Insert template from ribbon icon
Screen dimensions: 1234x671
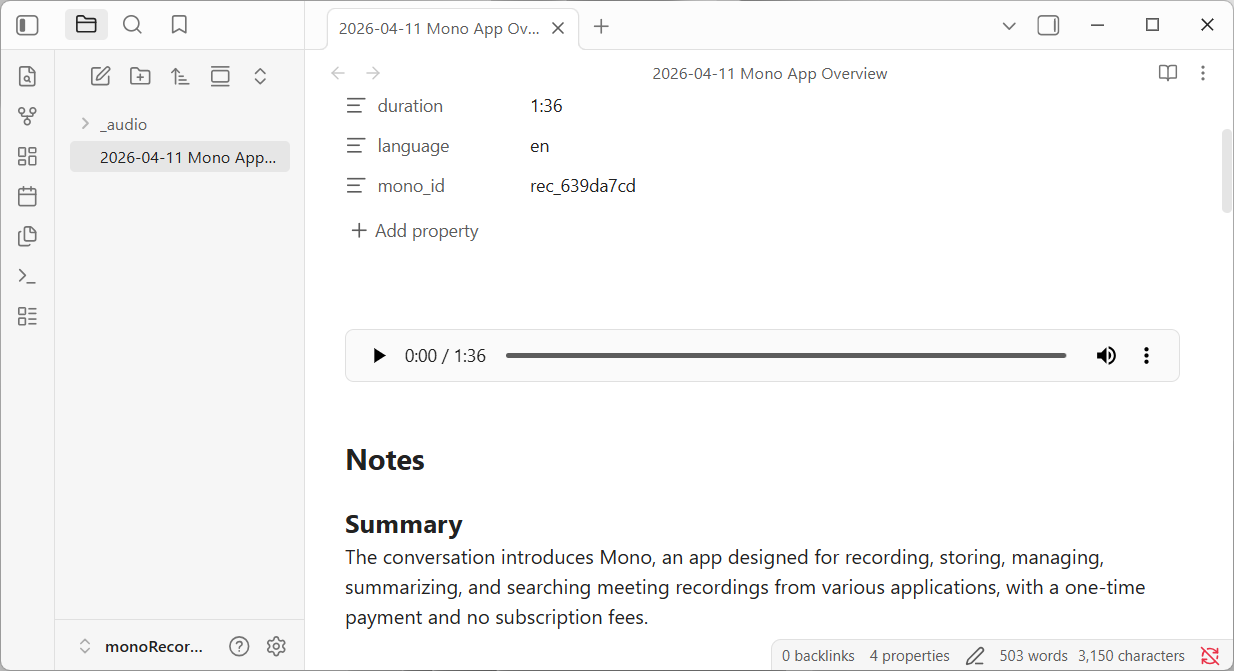click(27, 236)
